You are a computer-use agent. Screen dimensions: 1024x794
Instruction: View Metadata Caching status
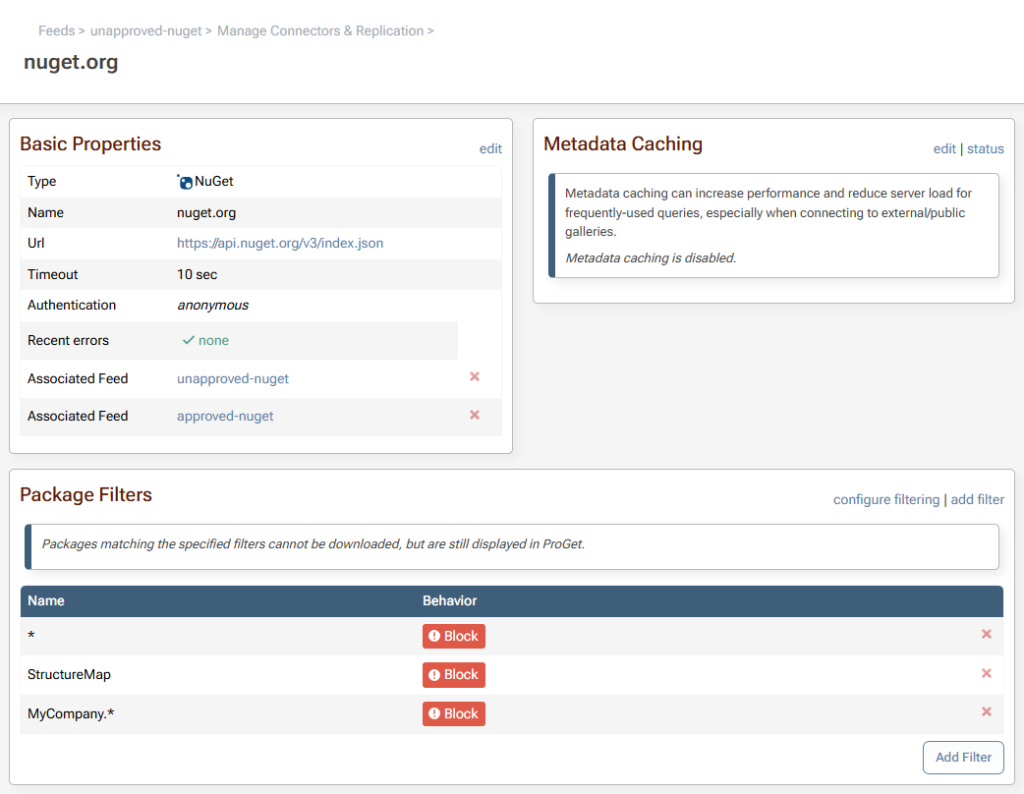click(x=985, y=149)
